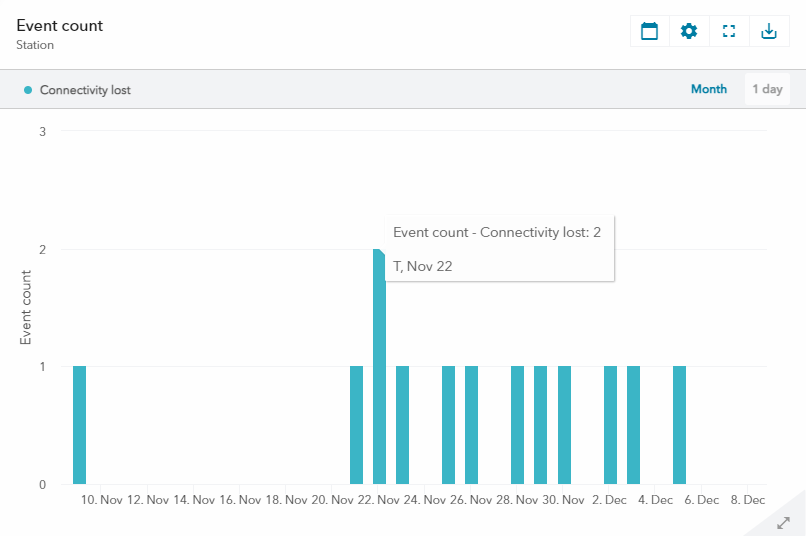The height and width of the screenshot is (537, 809).
Task: Click the last bar before 6. Dec
Action: (679, 425)
